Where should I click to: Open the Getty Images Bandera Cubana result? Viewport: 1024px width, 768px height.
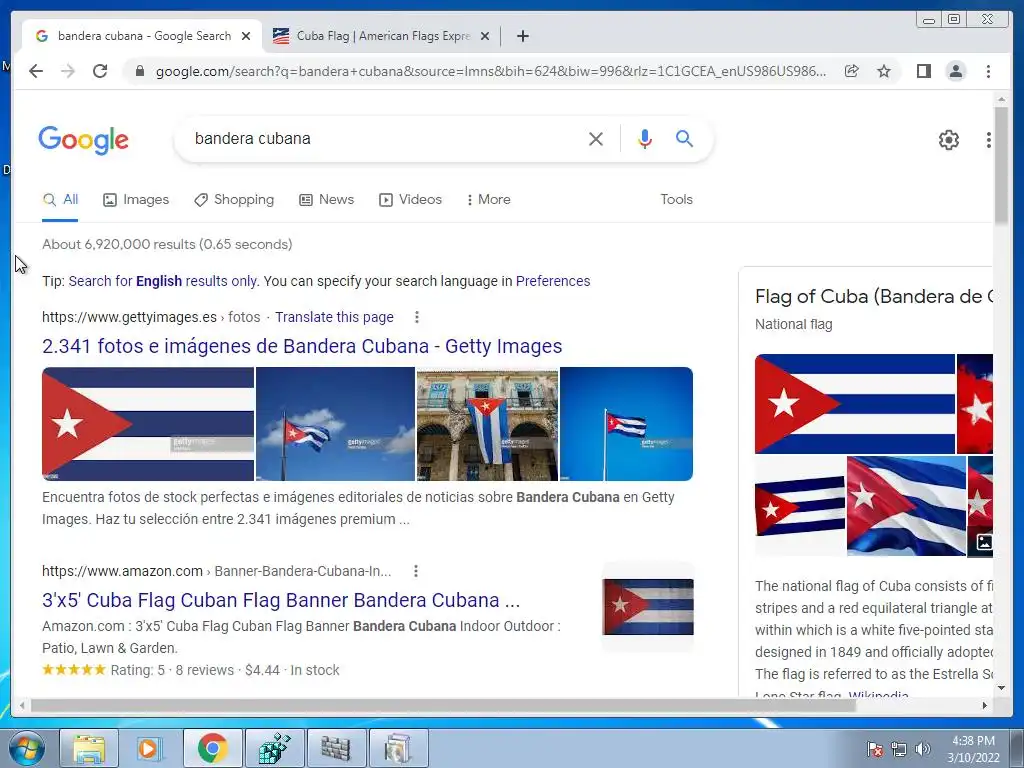[302, 346]
